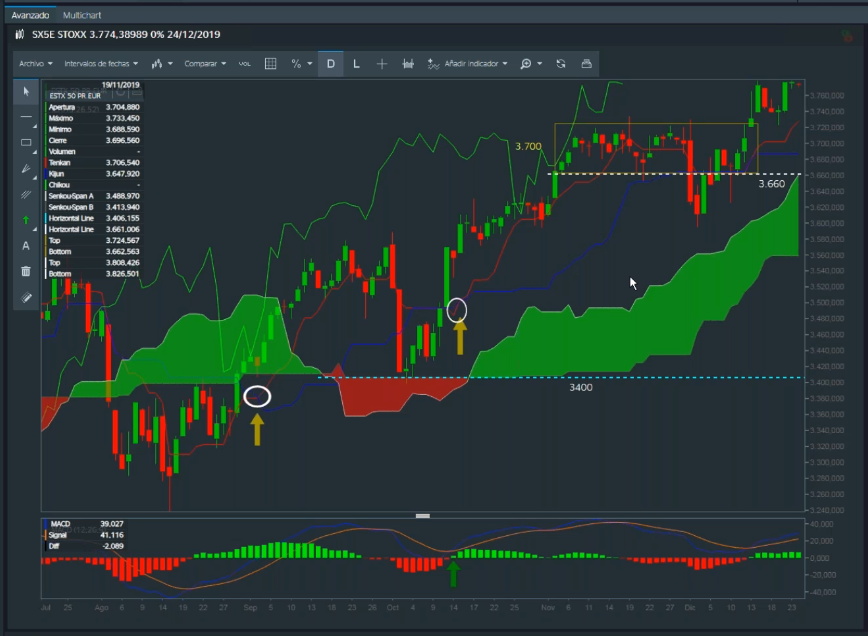
Task: Select the green arrow marker tool
Action: tap(26, 219)
